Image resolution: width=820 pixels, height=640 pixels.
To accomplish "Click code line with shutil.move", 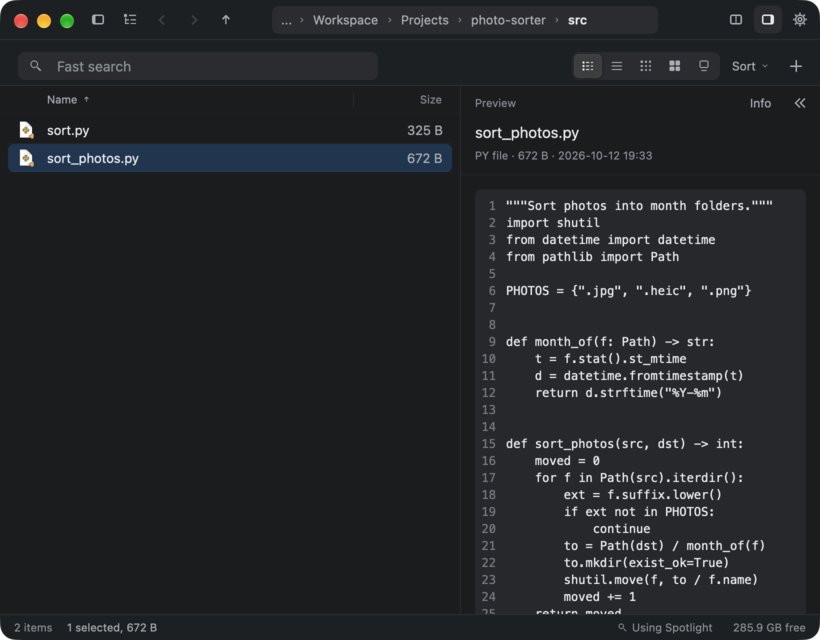I will coord(660,580).
